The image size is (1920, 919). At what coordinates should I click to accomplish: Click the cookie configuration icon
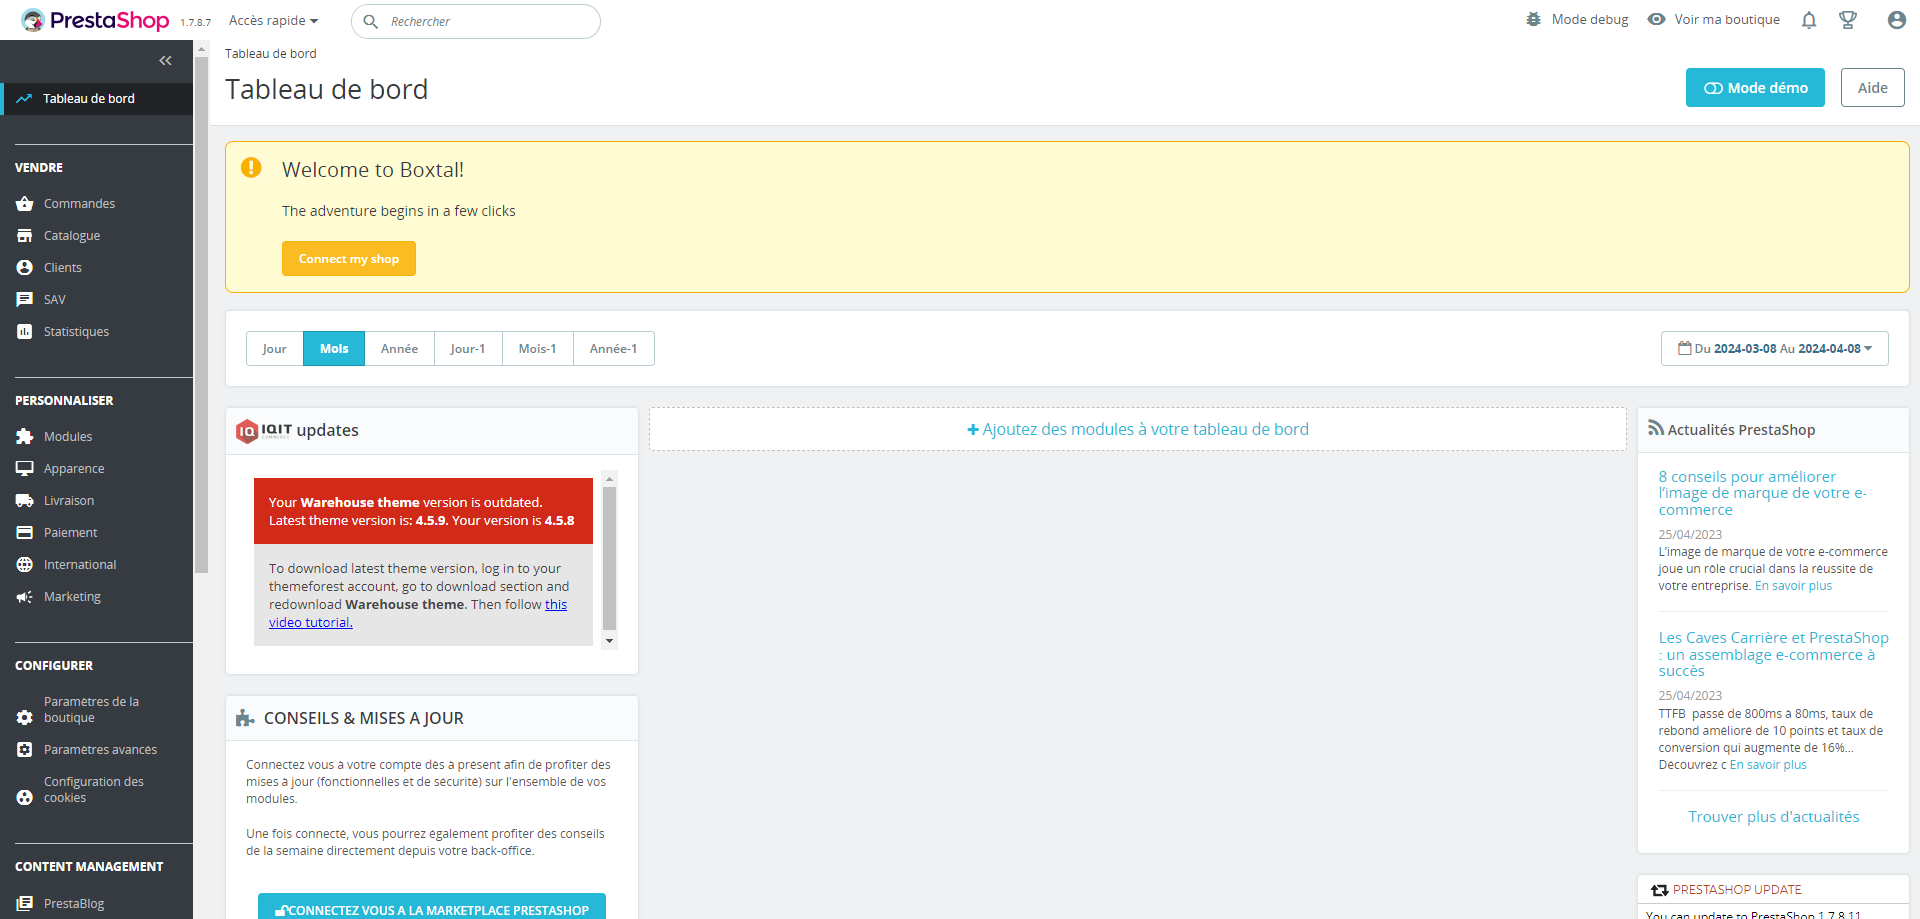click(x=25, y=798)
